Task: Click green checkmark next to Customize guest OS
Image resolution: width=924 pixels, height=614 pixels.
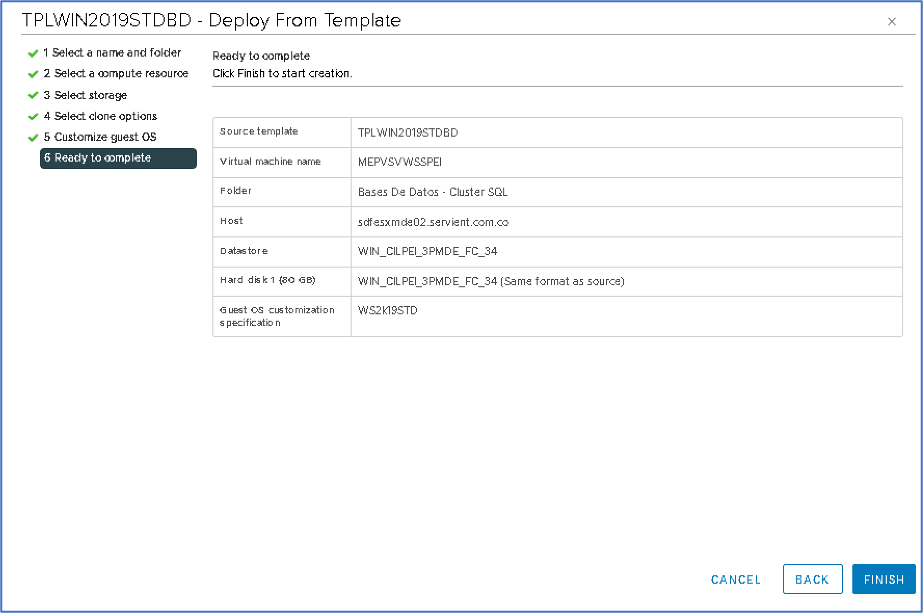Action: (x=33, y=137)
